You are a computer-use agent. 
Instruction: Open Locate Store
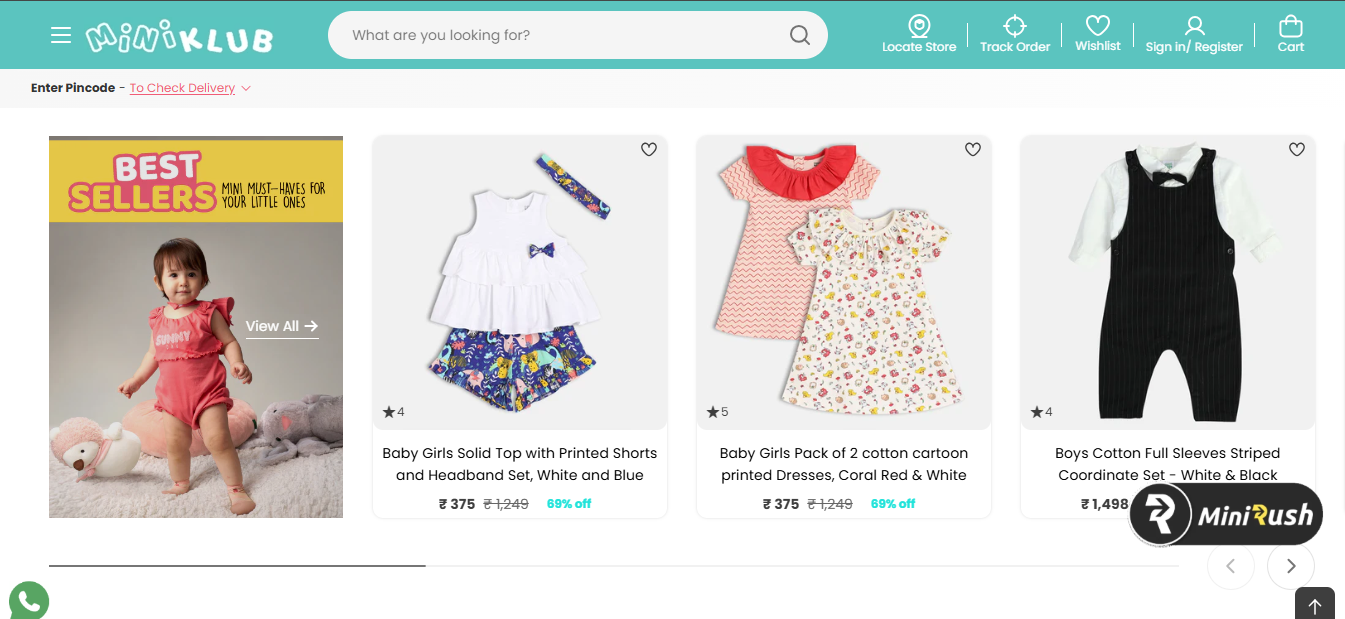click(919, 34)
